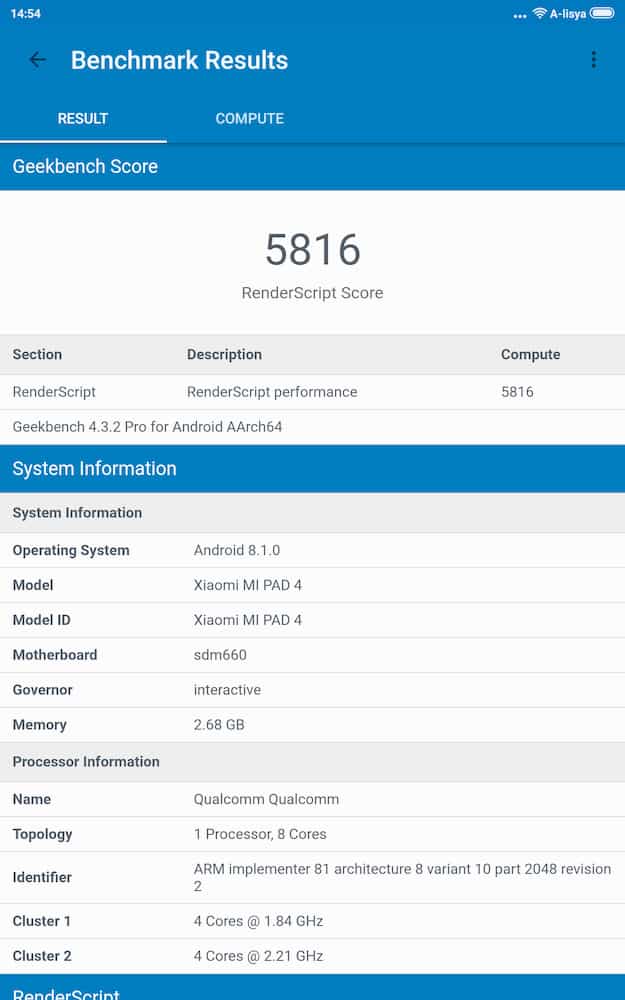Select the Topology row
The height and width of the screenshot is (1000, 625).
tap(312, 834)
